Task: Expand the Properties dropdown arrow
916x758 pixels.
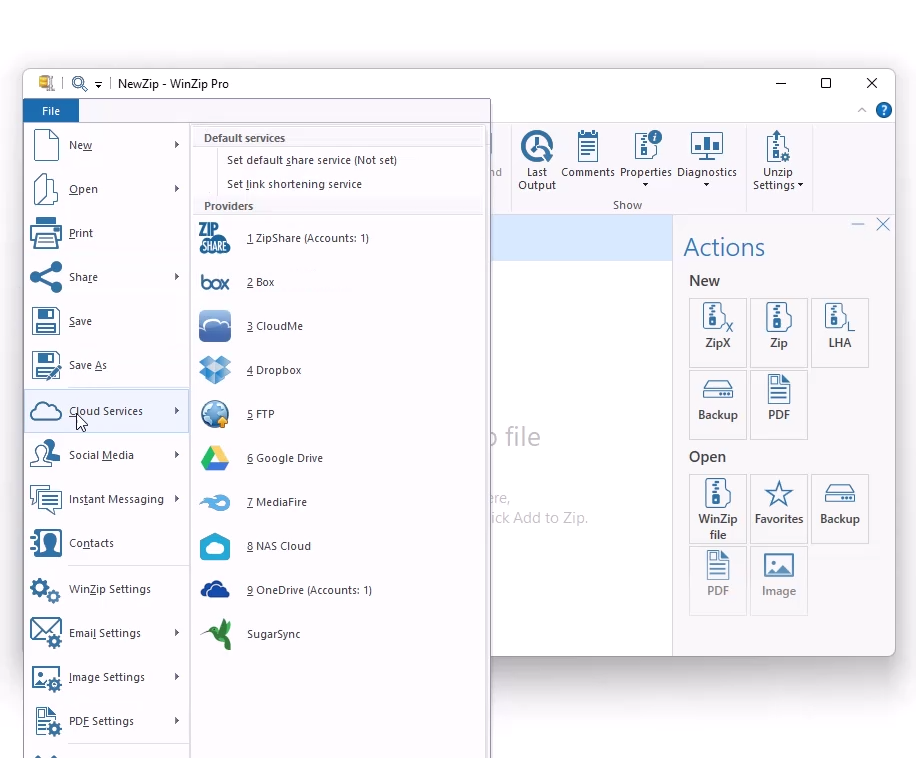Action: pos(645,185)
